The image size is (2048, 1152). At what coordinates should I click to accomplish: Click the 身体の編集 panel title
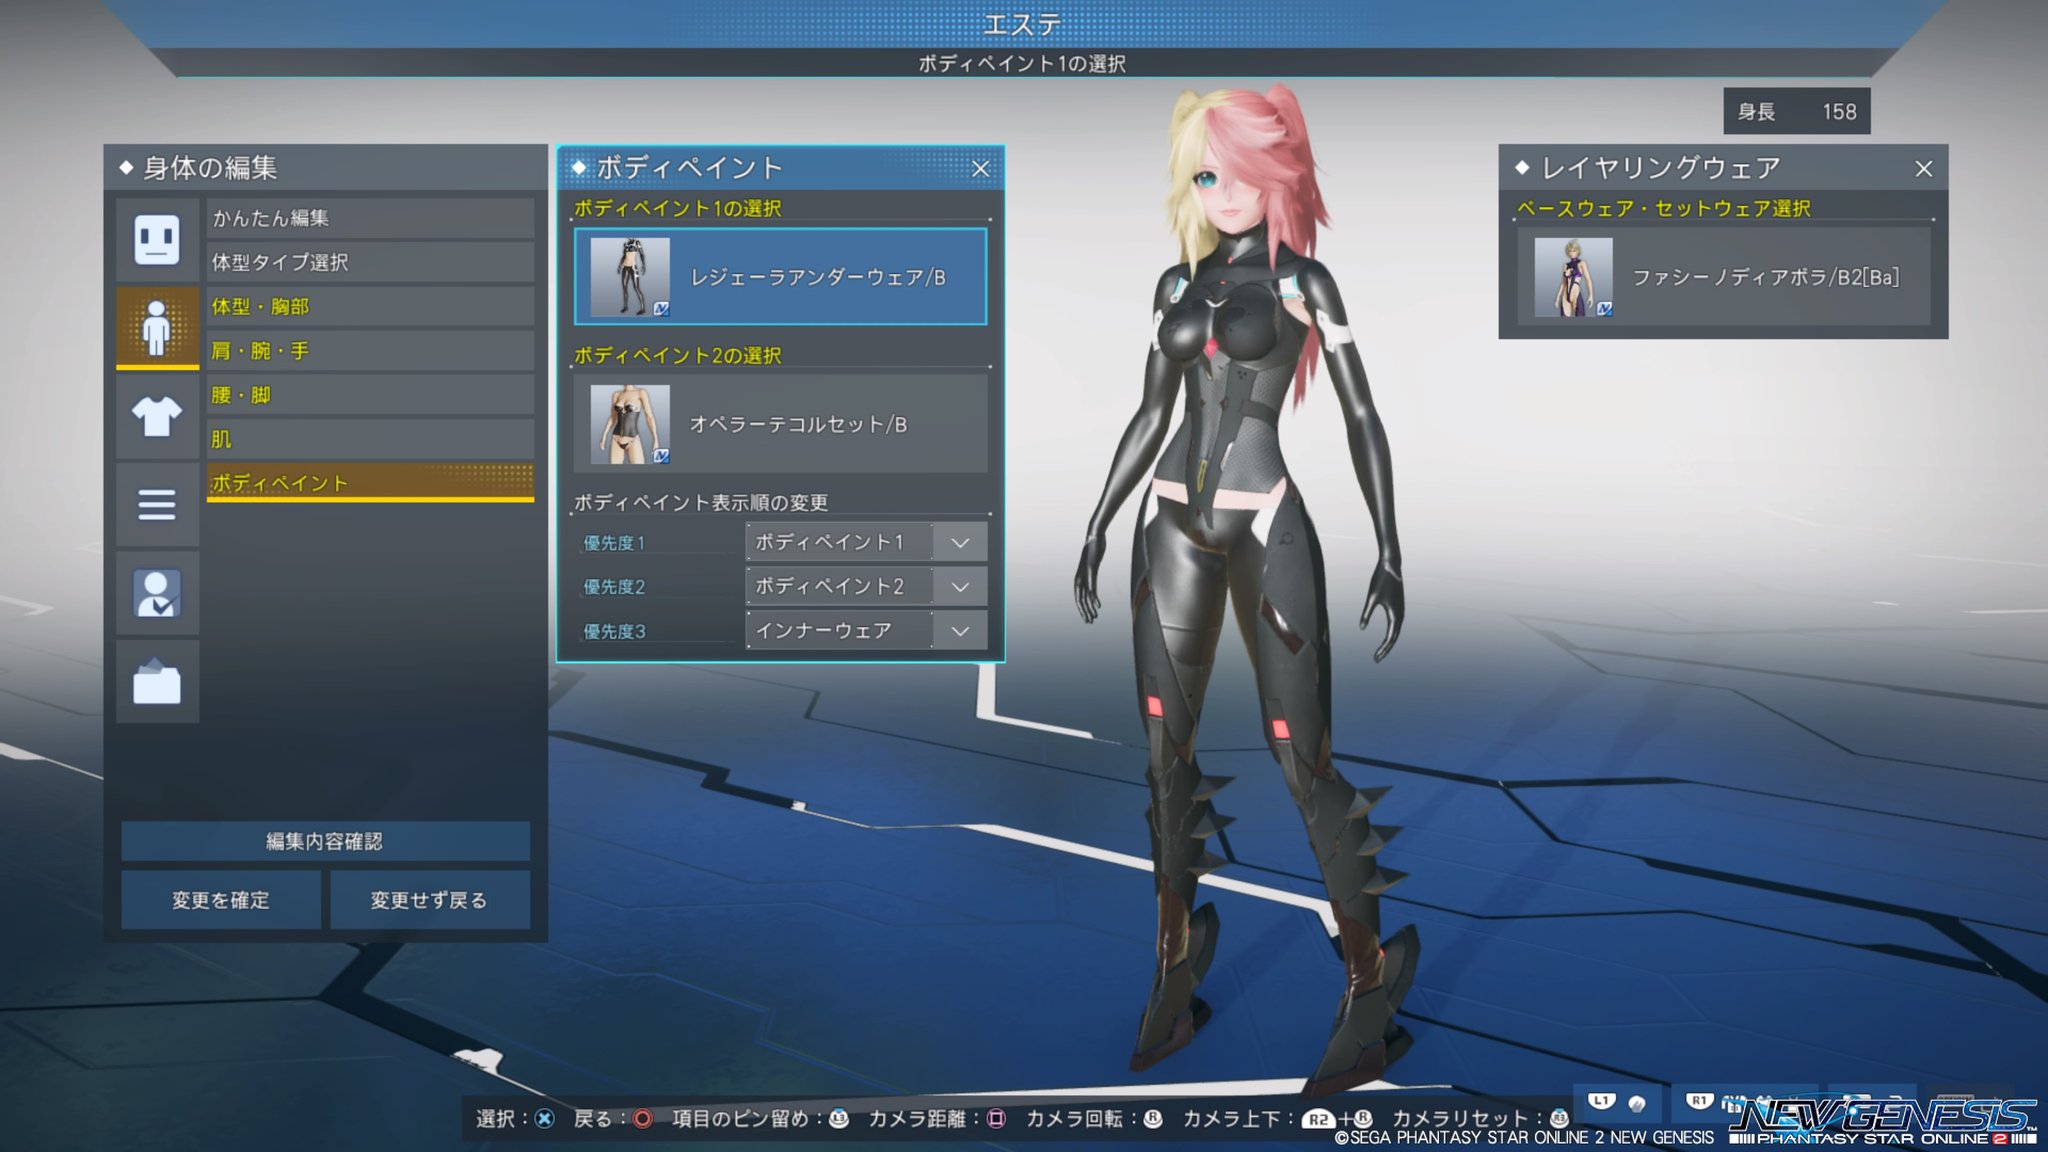coord(210,168)
